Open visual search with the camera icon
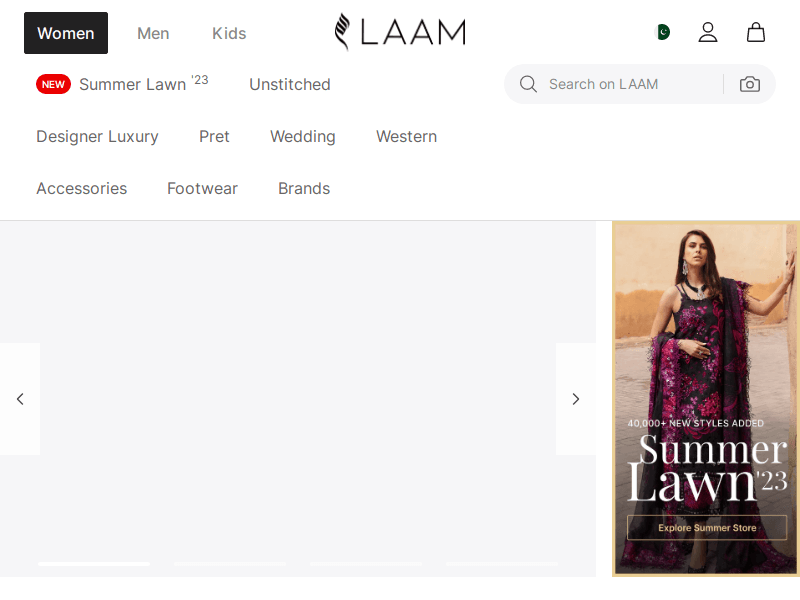Image resolution: width=800 pixels, height=600 pixels. click(750, 84)
